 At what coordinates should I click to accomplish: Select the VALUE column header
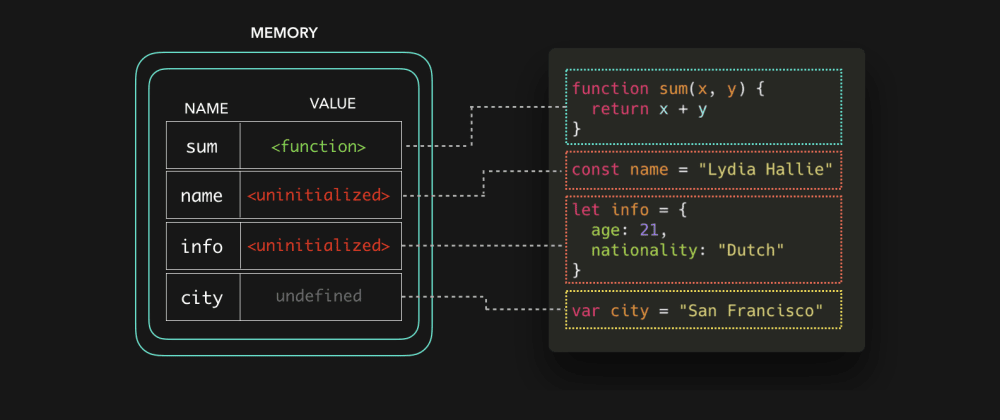click(332, 103)
